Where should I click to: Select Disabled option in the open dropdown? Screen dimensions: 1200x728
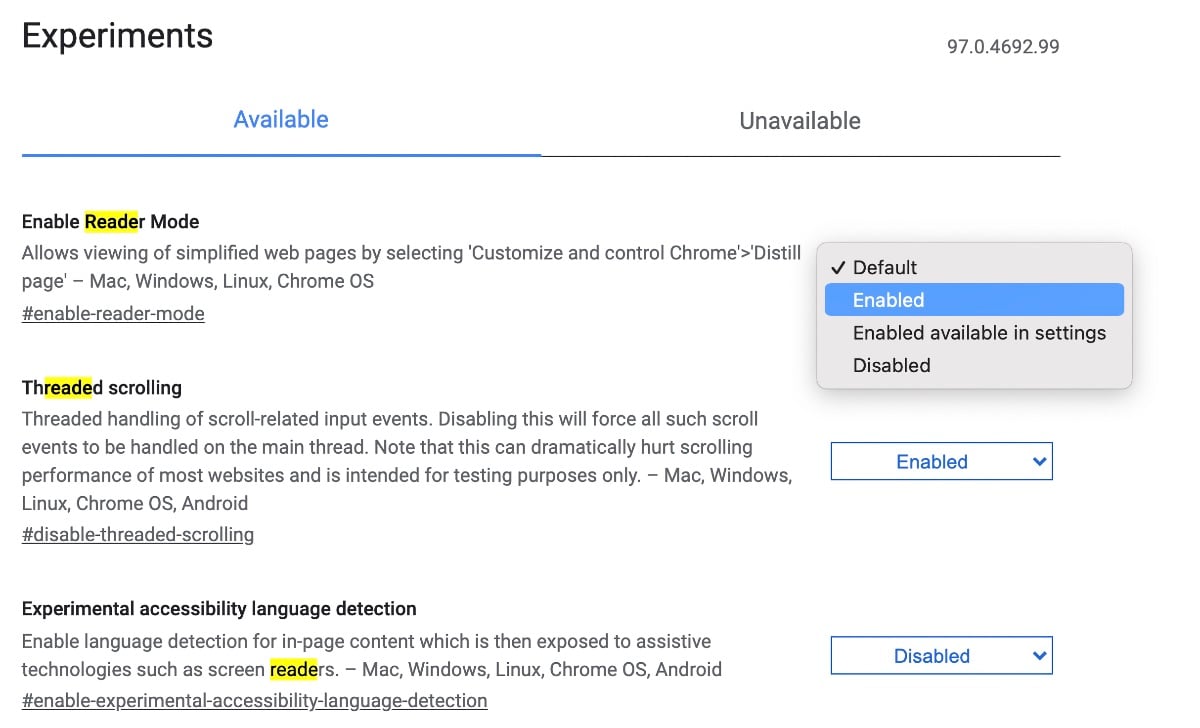pos(974,365)
